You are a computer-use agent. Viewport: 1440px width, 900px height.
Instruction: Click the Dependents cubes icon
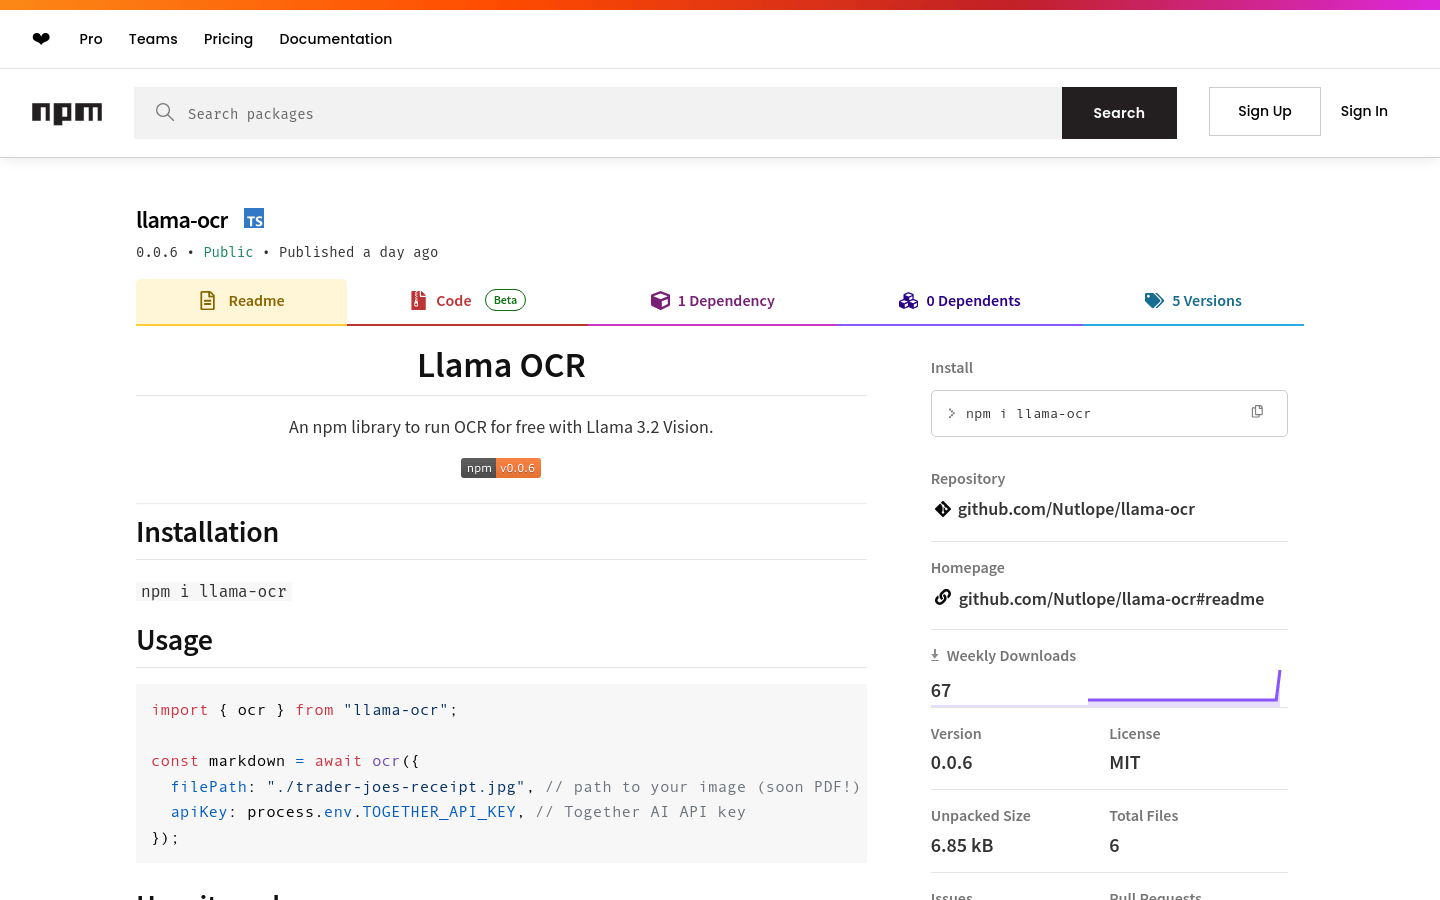[908, 301]
